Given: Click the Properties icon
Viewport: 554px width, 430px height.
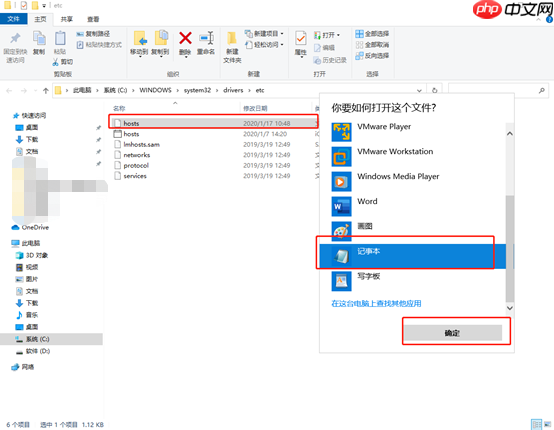Looking at the screenshot, I should point(301,39).
